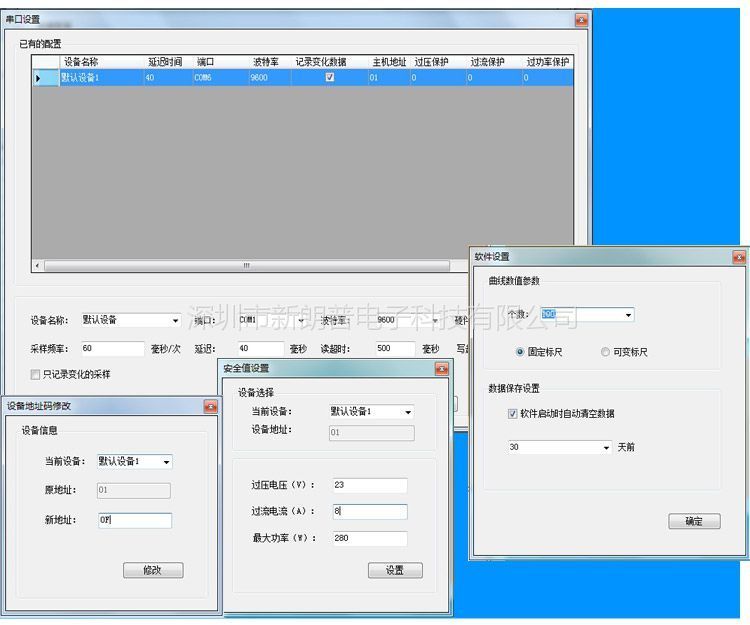Open the 当前设备 dropdown in 安全值设置
This screenshot has height=625, width=750.
[408, 412]
